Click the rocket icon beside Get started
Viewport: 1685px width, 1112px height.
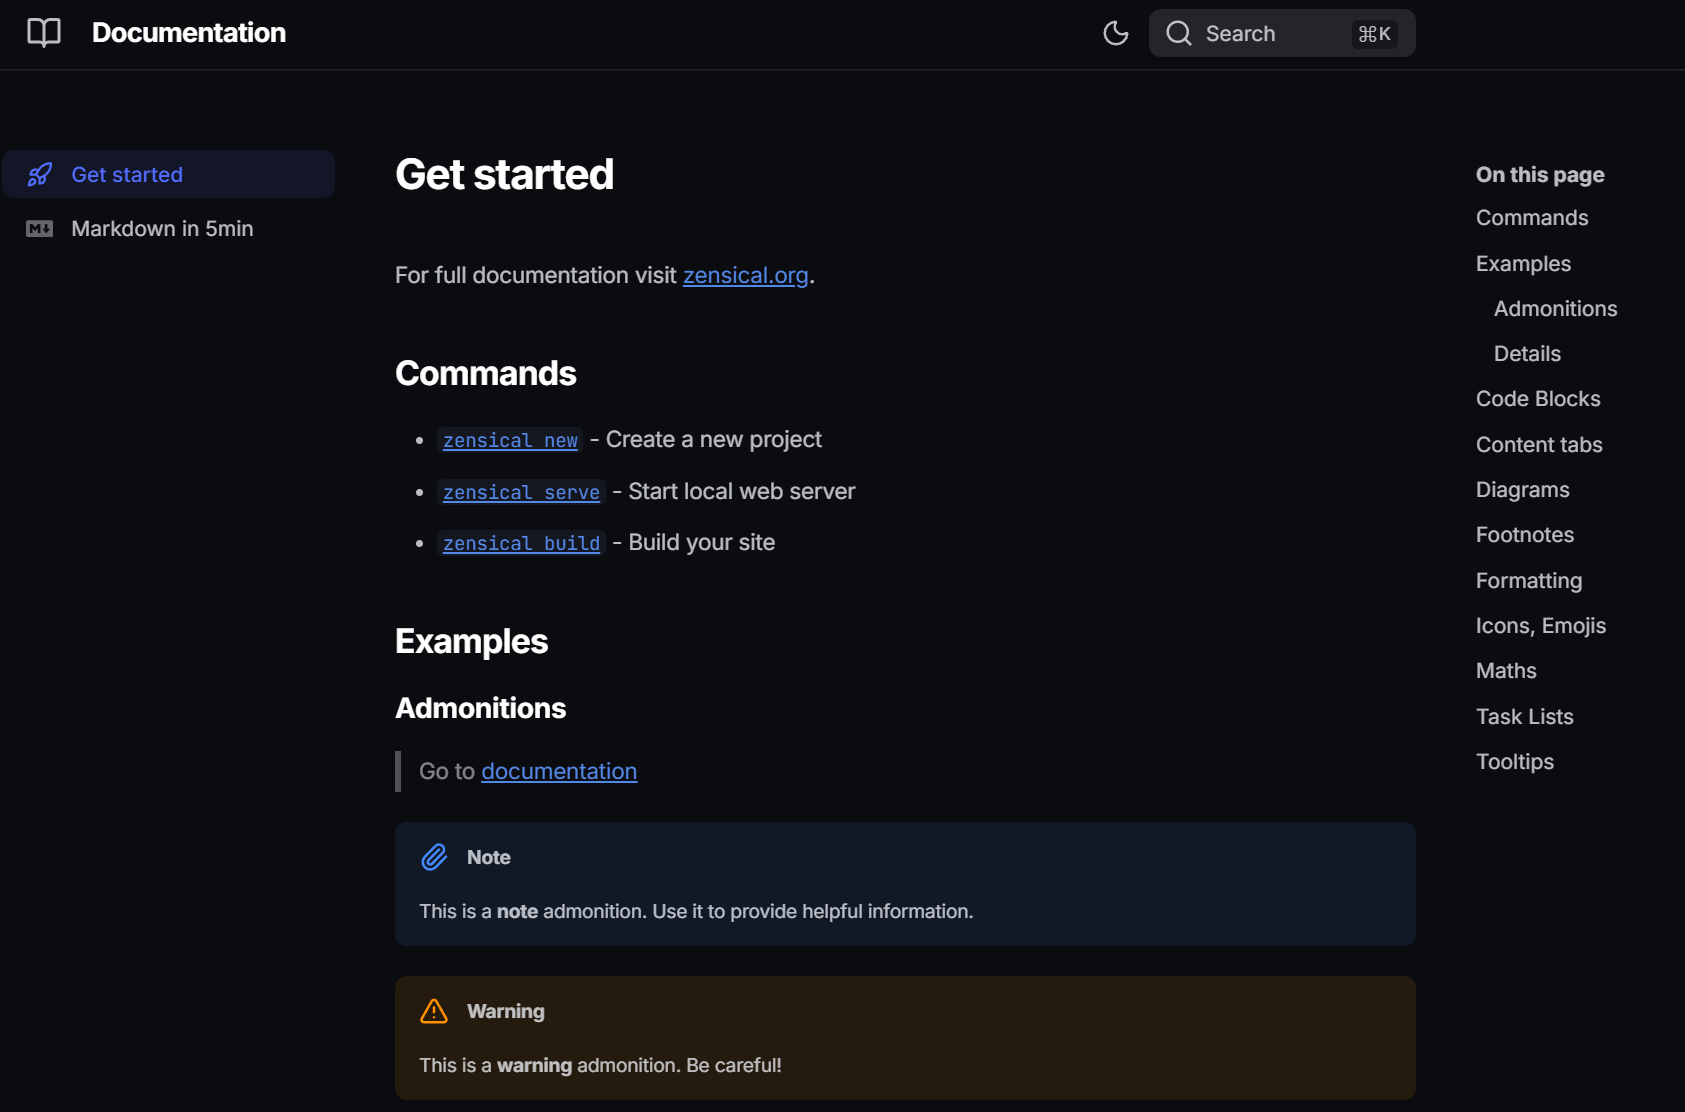(x=40, y=175)
